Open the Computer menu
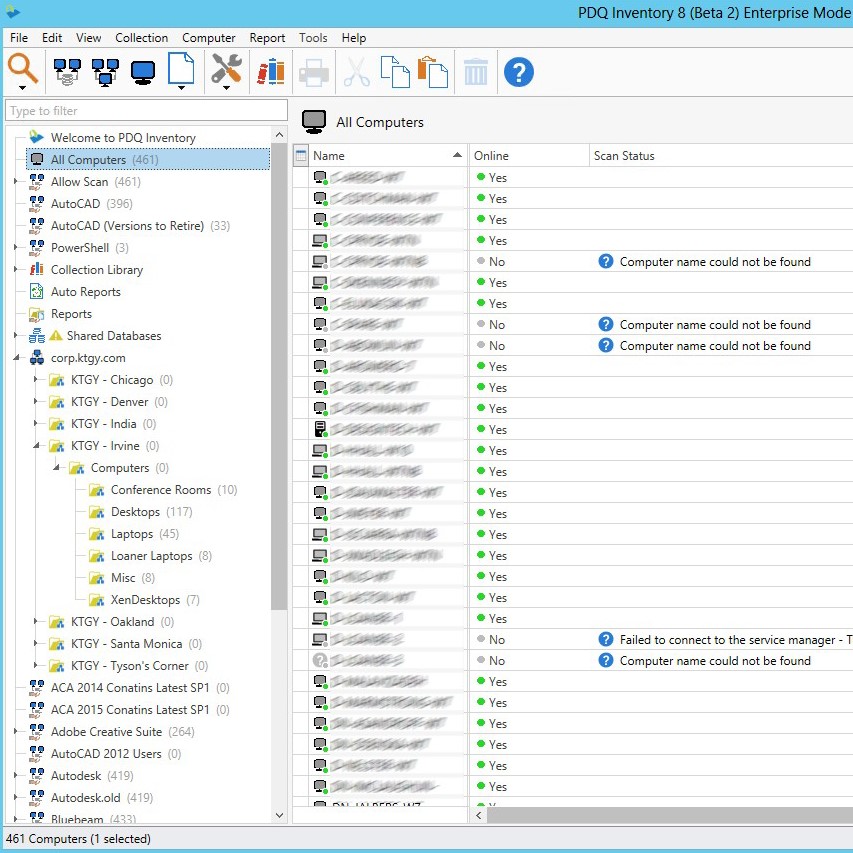This screenshot has height=853, width=853. point(209,38)
